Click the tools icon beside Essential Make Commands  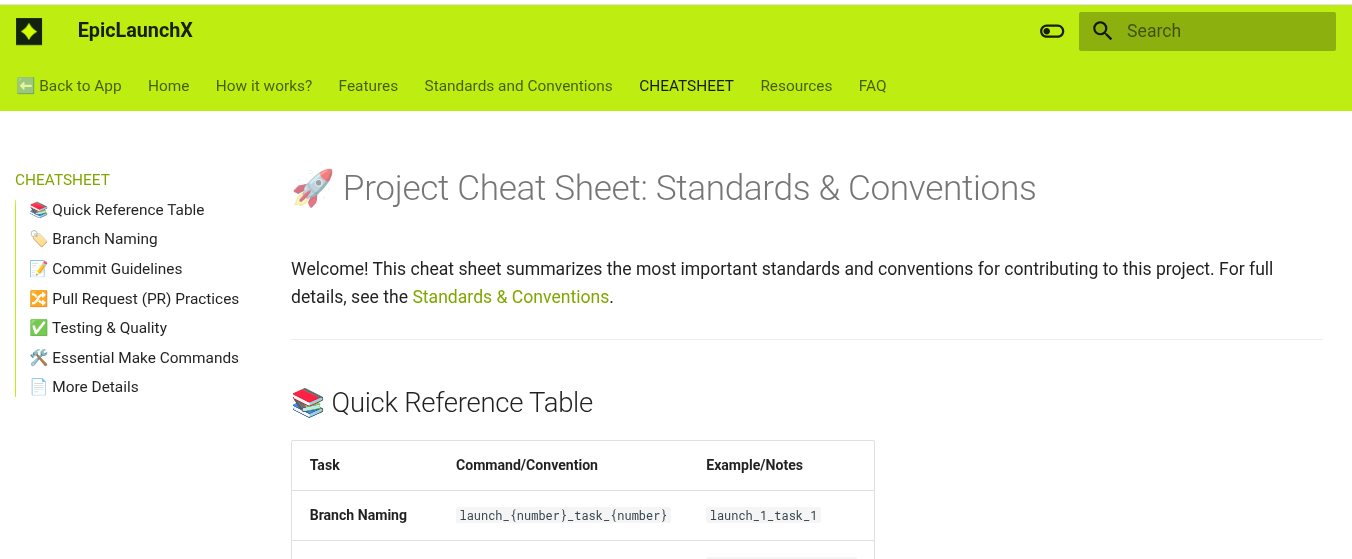click(x=39, y=358)
